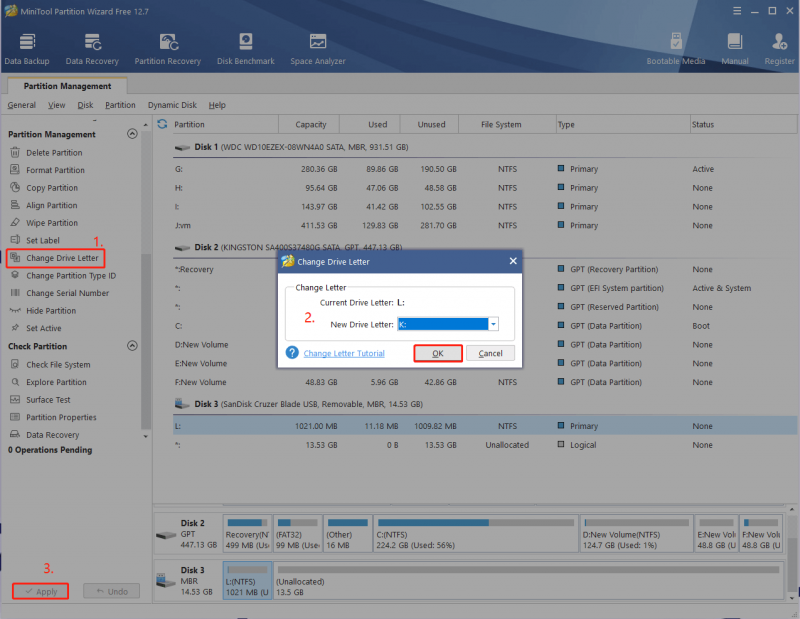
Task: Collapse the Partition Management section
Action: (x=132, y=134)
